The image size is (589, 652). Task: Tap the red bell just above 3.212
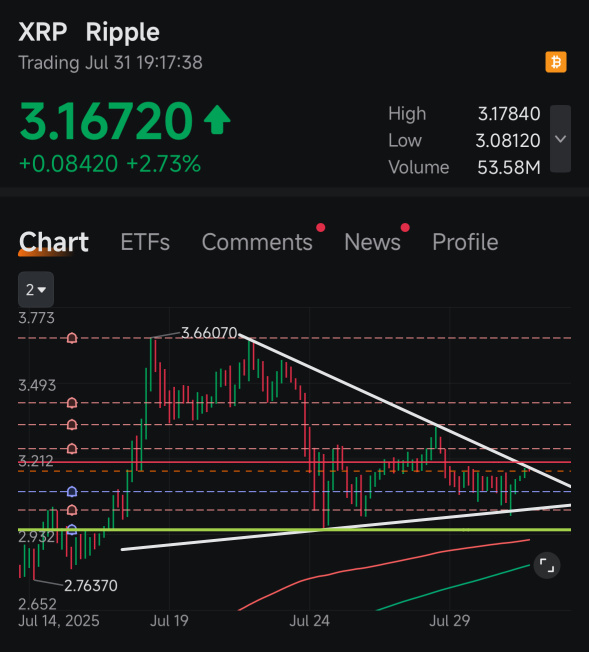(x=72, y=449)
